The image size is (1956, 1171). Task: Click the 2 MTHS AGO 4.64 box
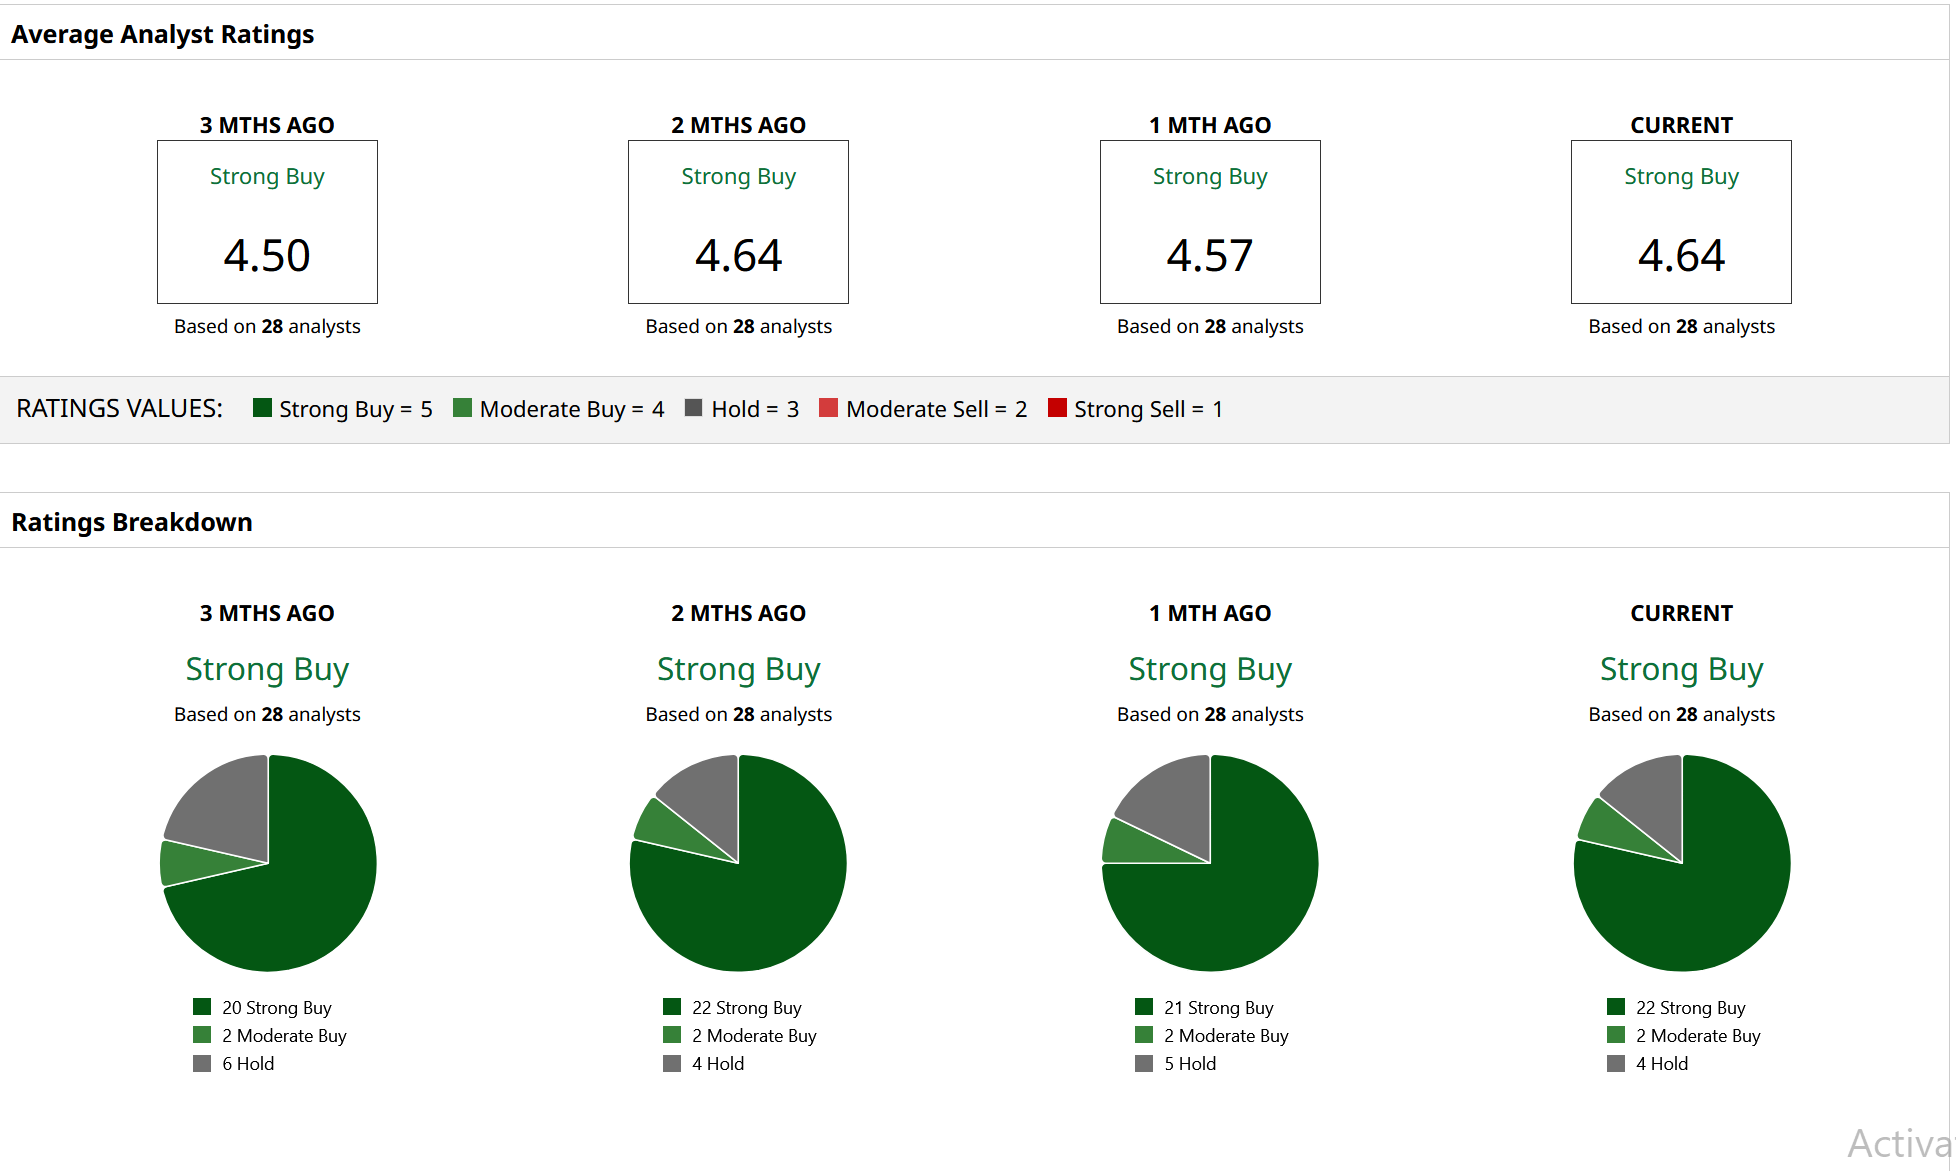(738, 222)
